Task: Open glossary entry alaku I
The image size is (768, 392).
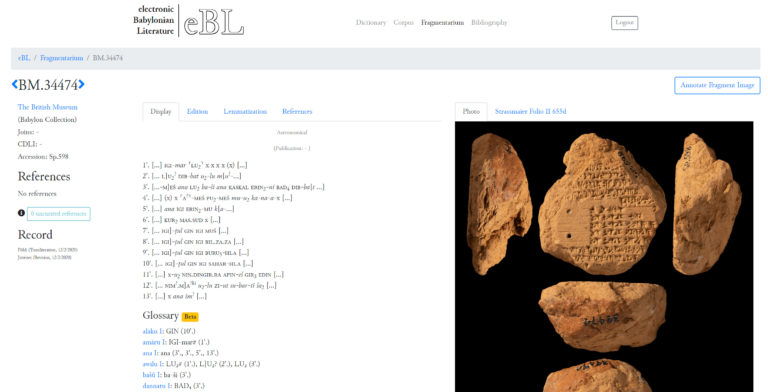Action: [x=153, y=331]
